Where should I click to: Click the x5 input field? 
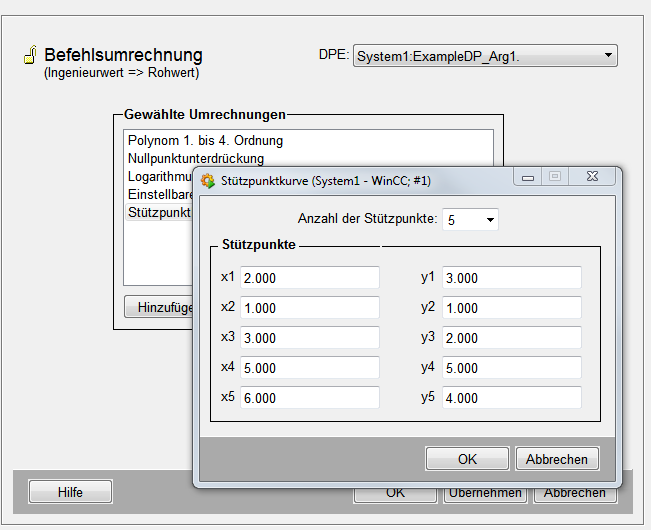(x=309, y=398)
